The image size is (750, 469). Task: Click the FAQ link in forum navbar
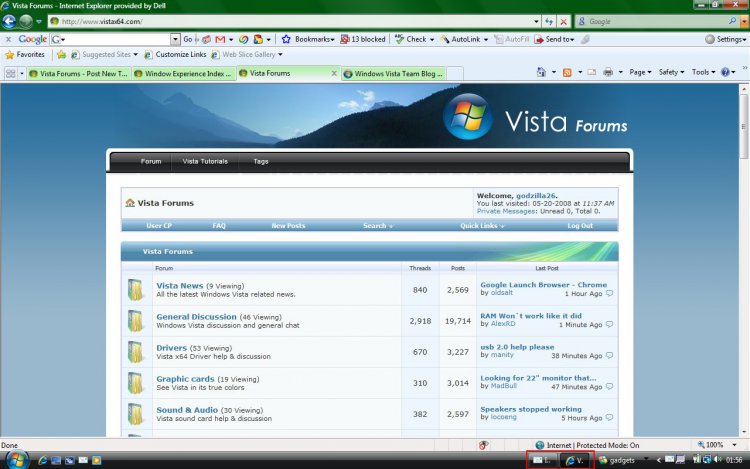(x=219, y=226)
